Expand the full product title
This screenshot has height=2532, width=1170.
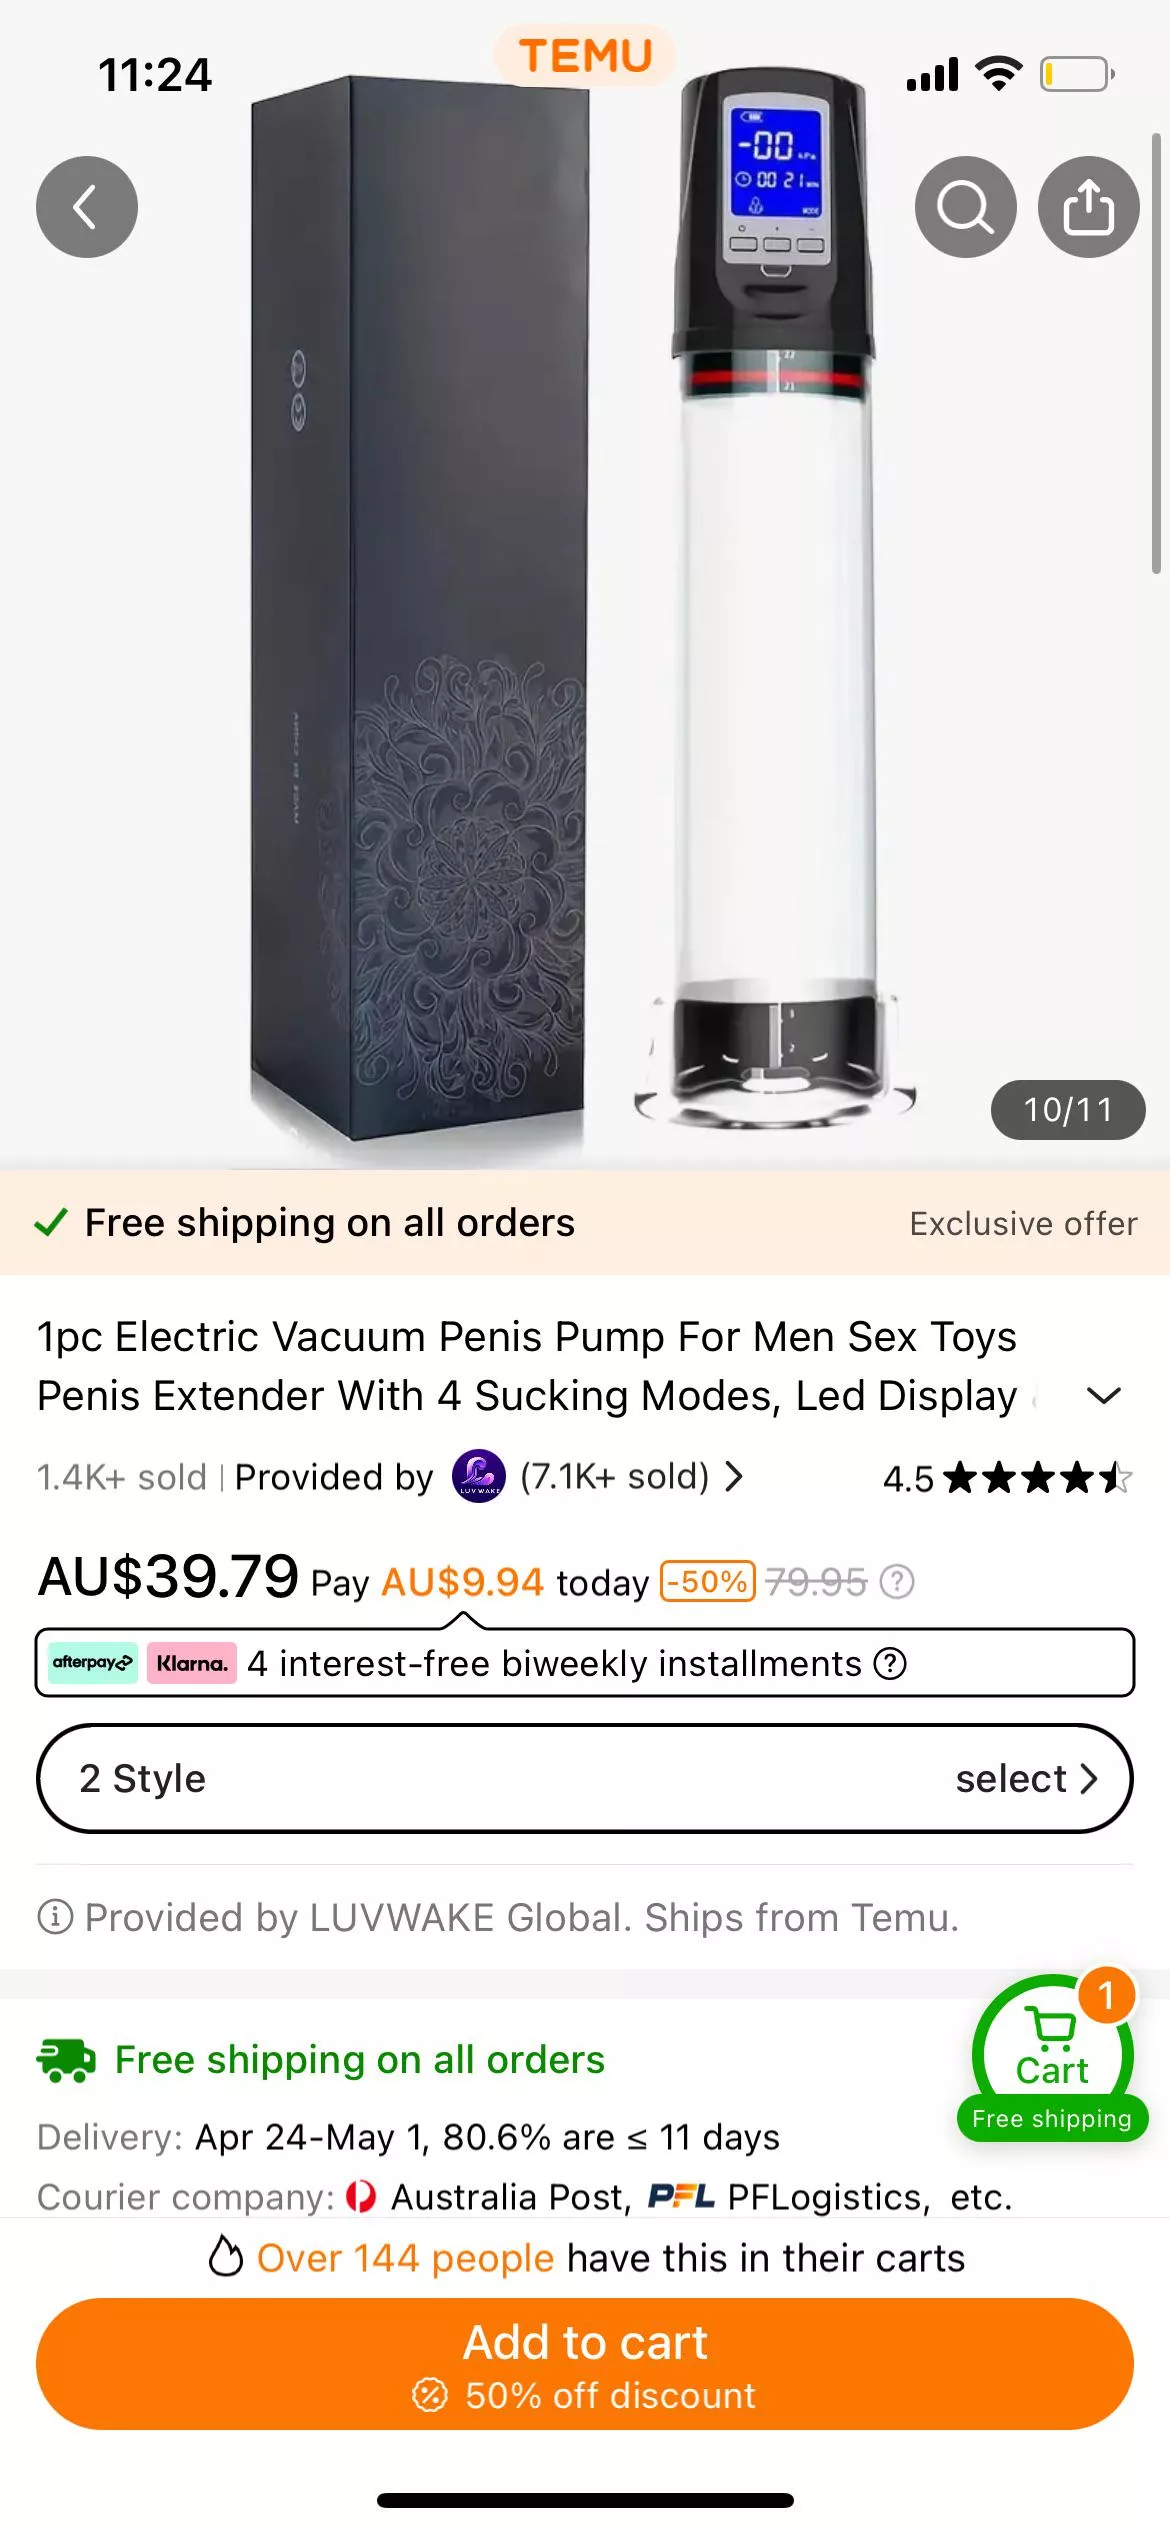(1103, 1396)
